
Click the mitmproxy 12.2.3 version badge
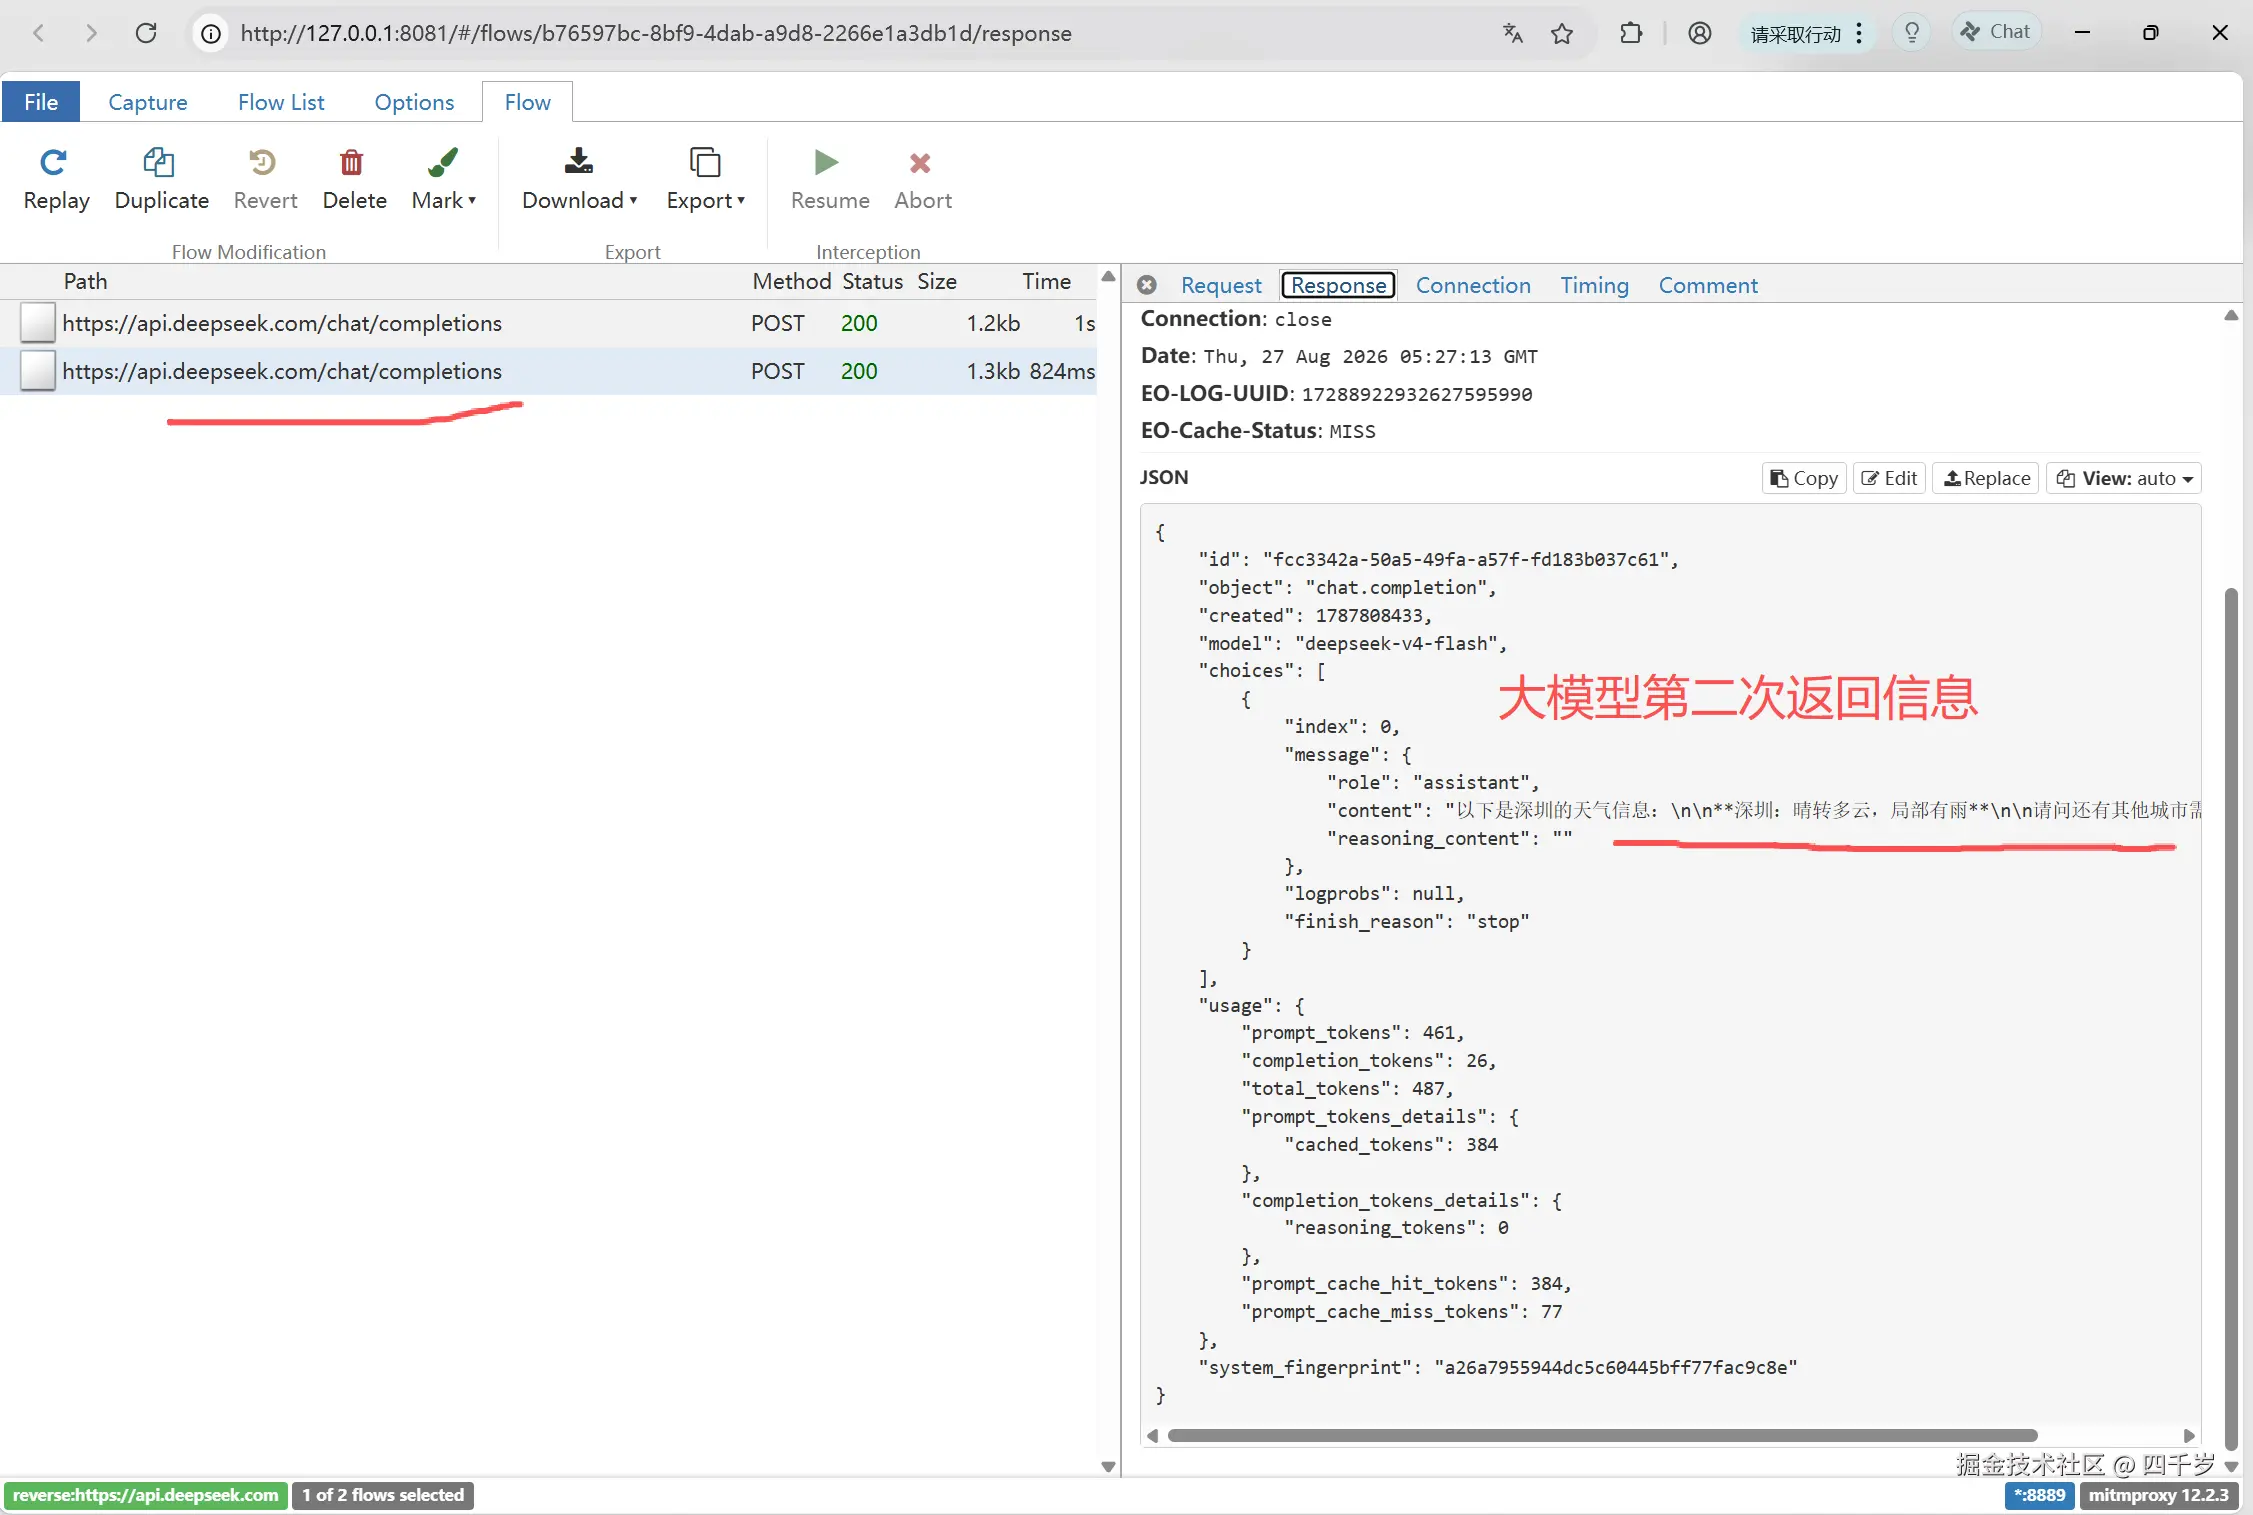tap(2159, 1495)
